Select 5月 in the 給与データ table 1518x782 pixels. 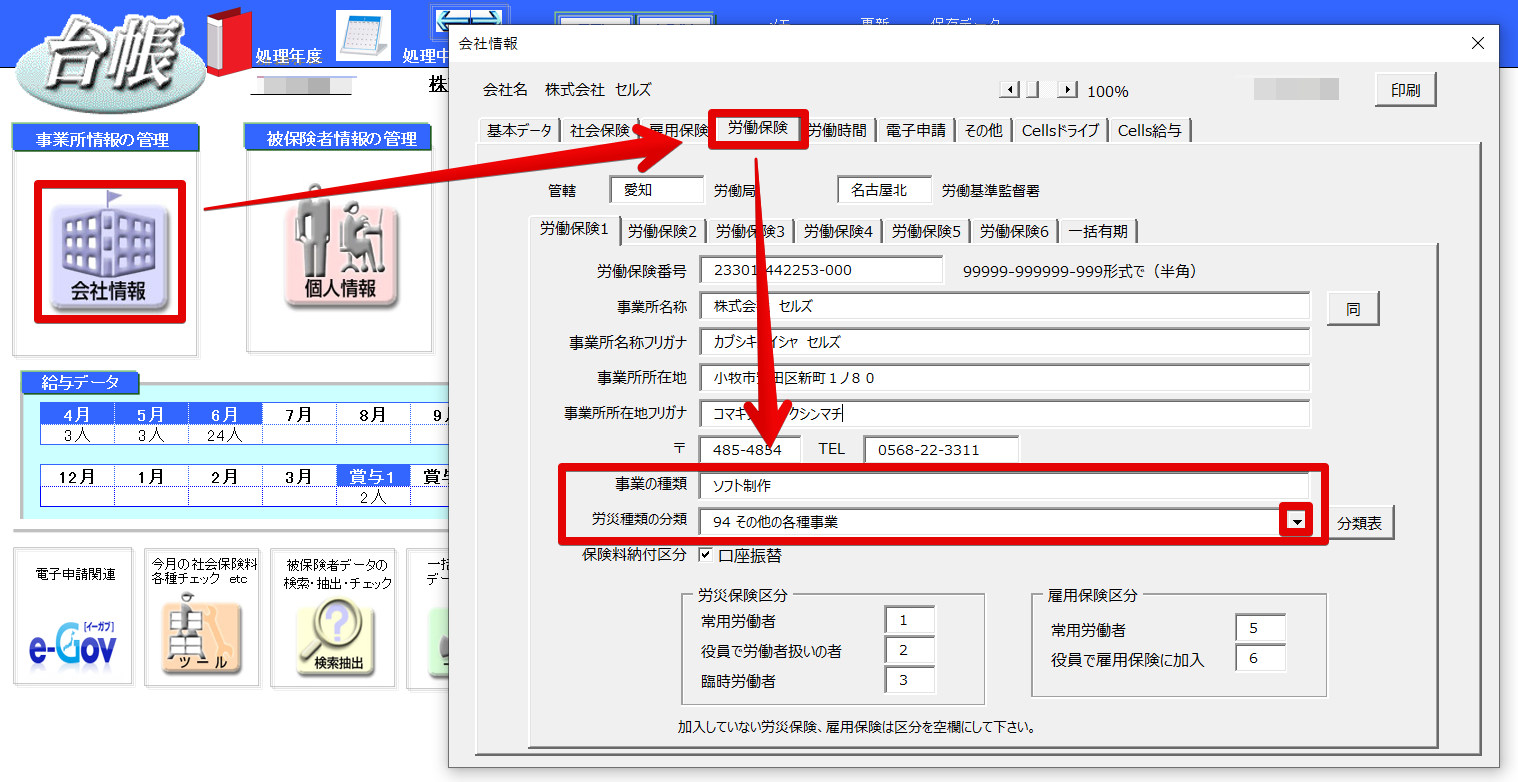pyautogui.click(x=151, y=414)
